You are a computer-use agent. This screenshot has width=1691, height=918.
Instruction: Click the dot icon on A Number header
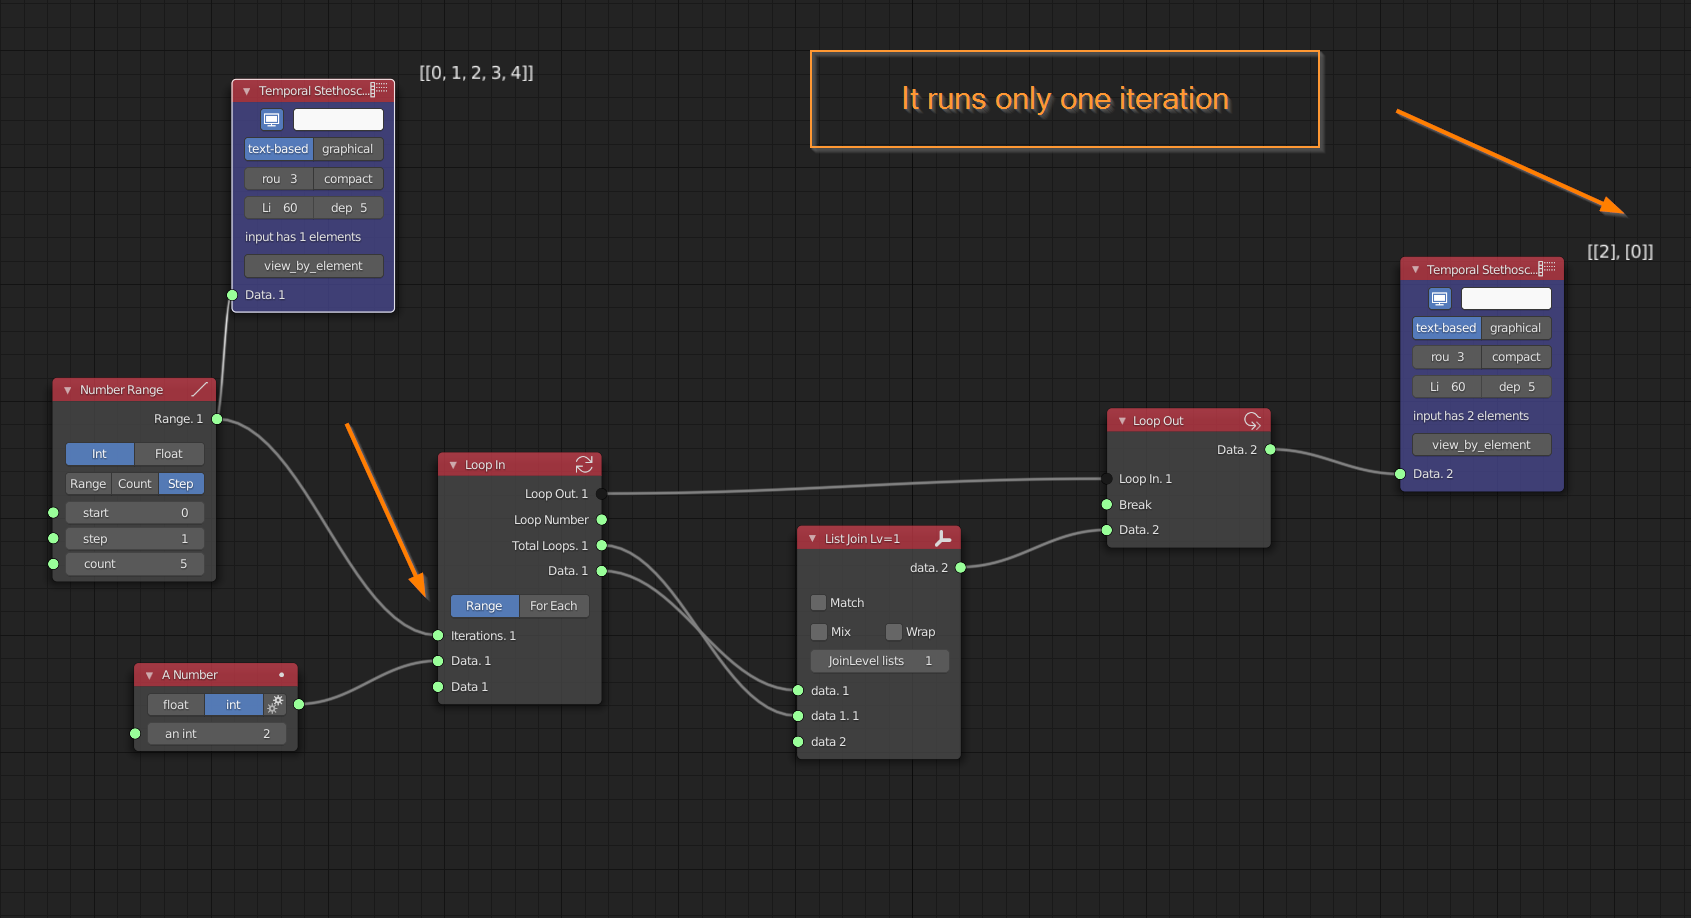(282, 675)
